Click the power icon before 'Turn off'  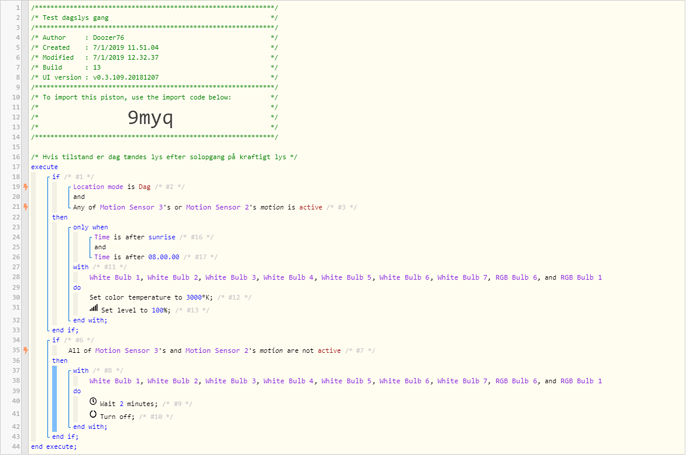93,414
